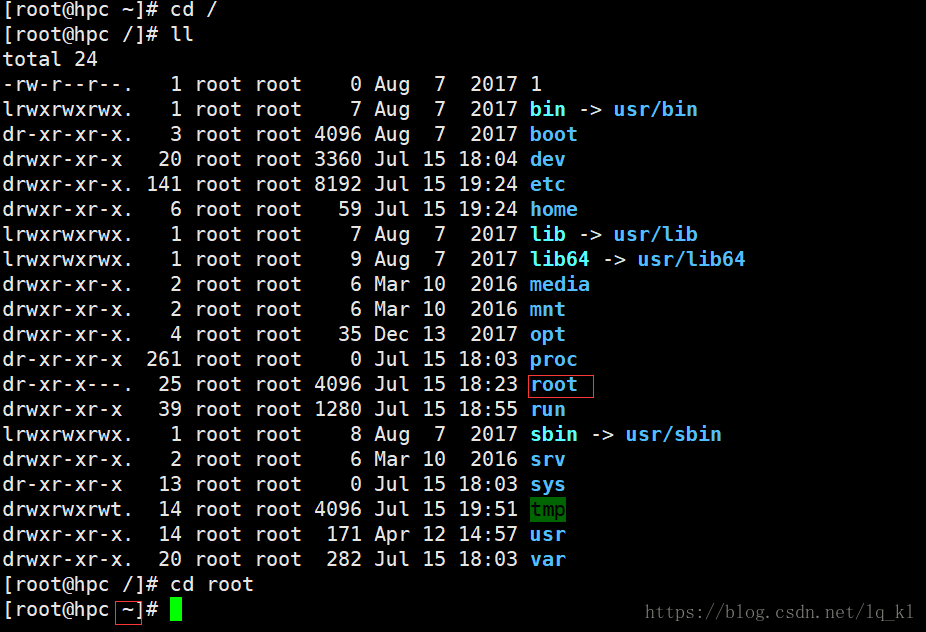Screen dimensions: 926x632
Task: Click the 'll' command on the second line
Action: pyautogui.click(x=182, y=35)
